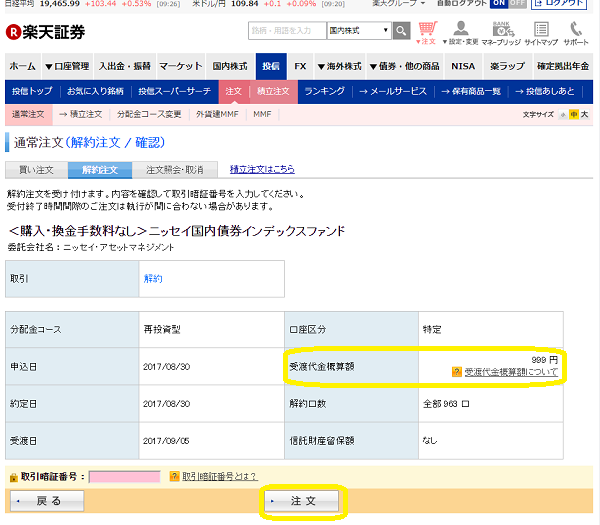Select small text size 小
The width and height of the screenshot is (600, 525).
coord(563,114)
